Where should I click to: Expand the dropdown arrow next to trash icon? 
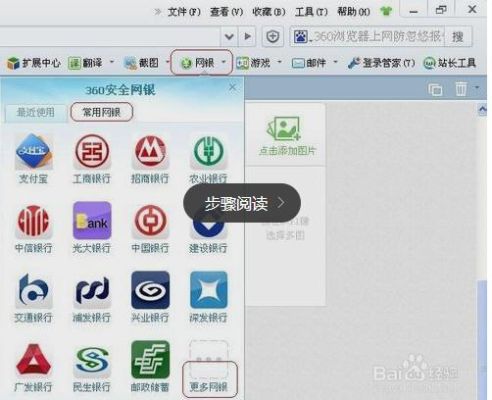(x=477, y=87)
